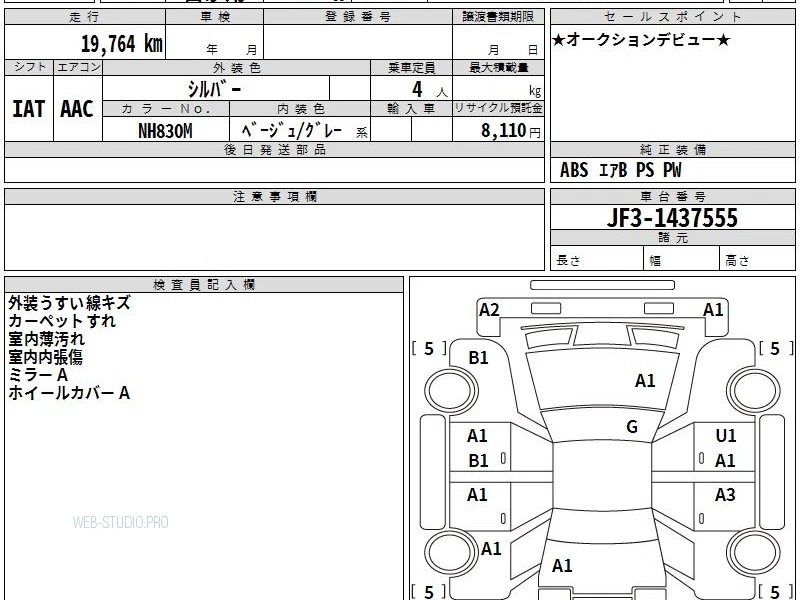Select inspector note 室内薄汚れ
800x600 pixels.
(x=46, y=339)
